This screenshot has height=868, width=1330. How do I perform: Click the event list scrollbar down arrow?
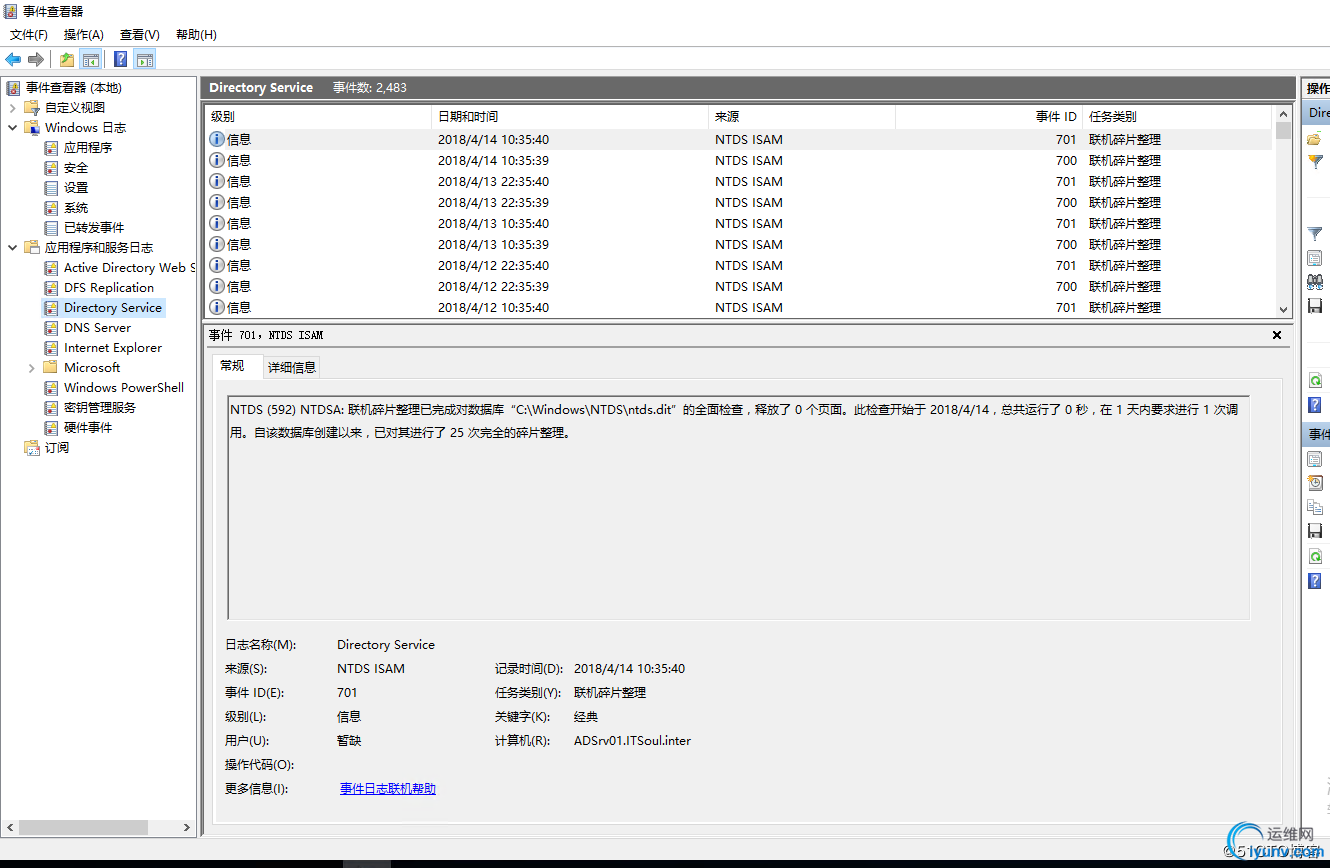1284,310
